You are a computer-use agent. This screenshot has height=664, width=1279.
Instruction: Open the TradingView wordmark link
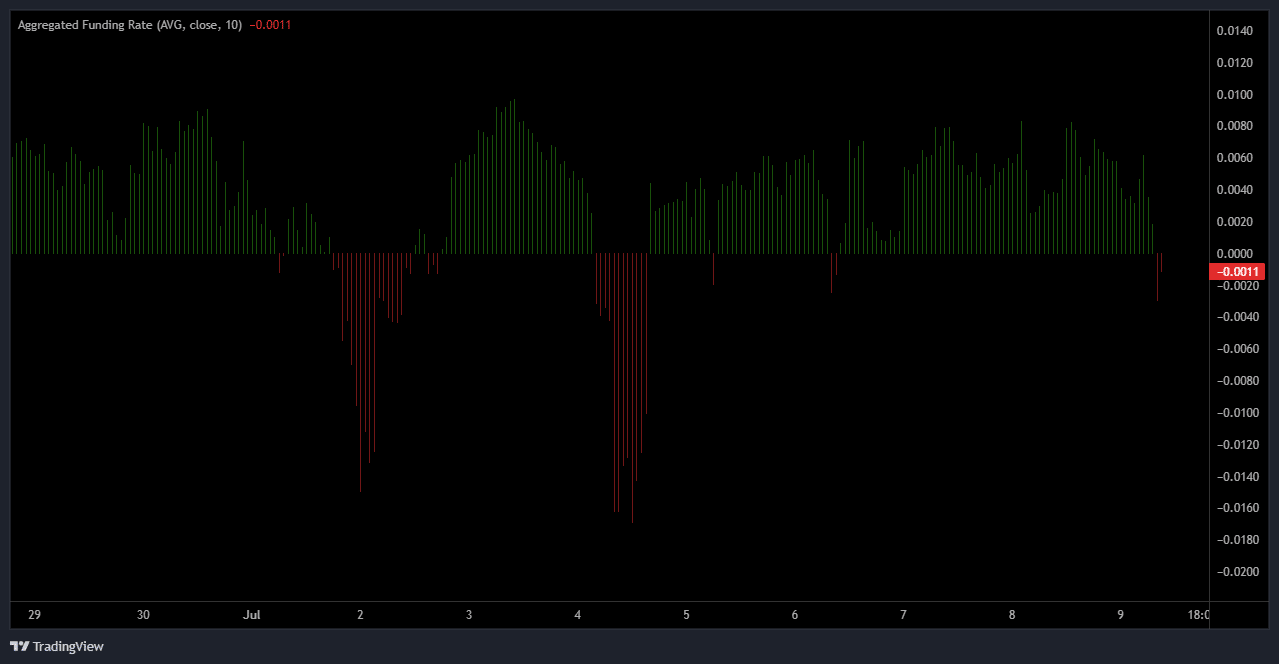coord(67,646)
